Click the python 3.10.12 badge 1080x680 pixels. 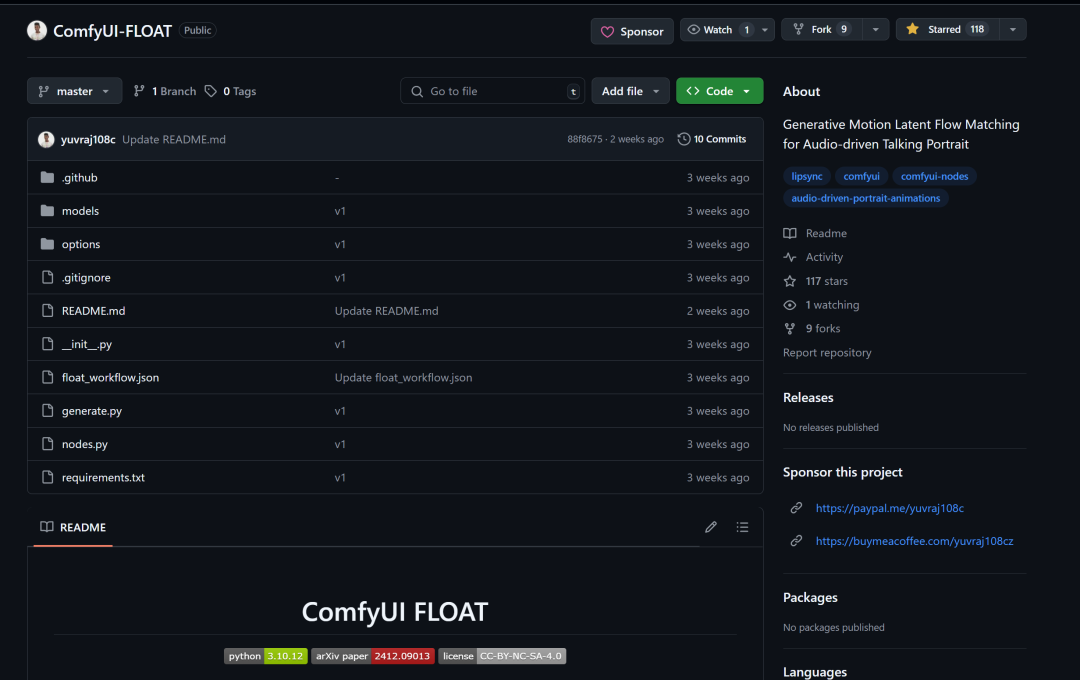[x=265, y=656]
